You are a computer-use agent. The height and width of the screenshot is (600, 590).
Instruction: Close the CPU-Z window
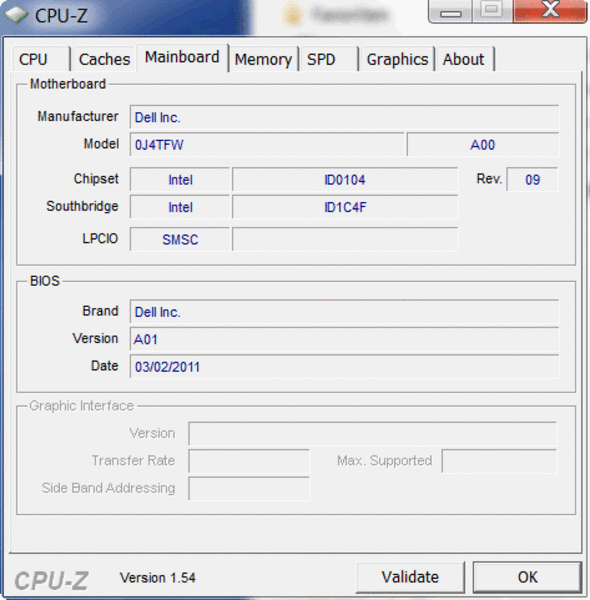[x=550, y=11]
